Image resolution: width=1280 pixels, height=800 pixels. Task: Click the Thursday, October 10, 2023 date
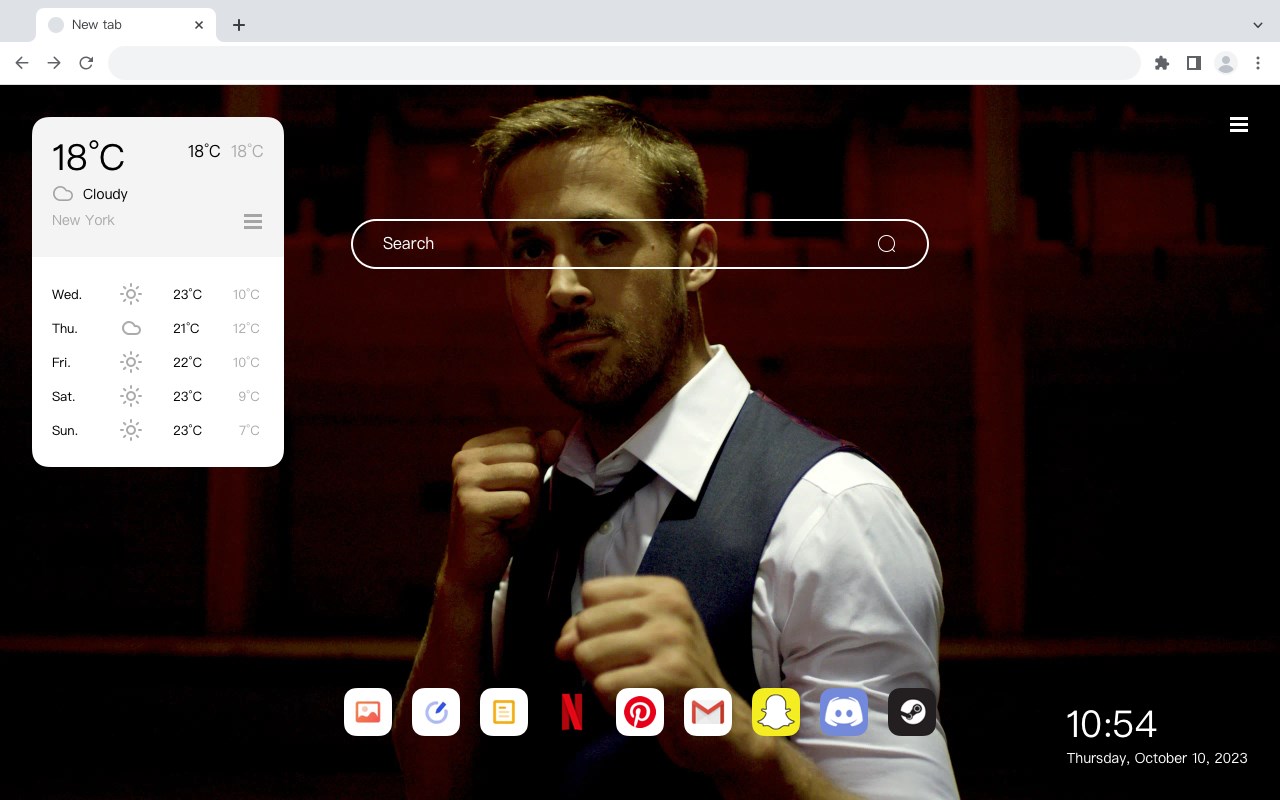[x=1157, y=758]
